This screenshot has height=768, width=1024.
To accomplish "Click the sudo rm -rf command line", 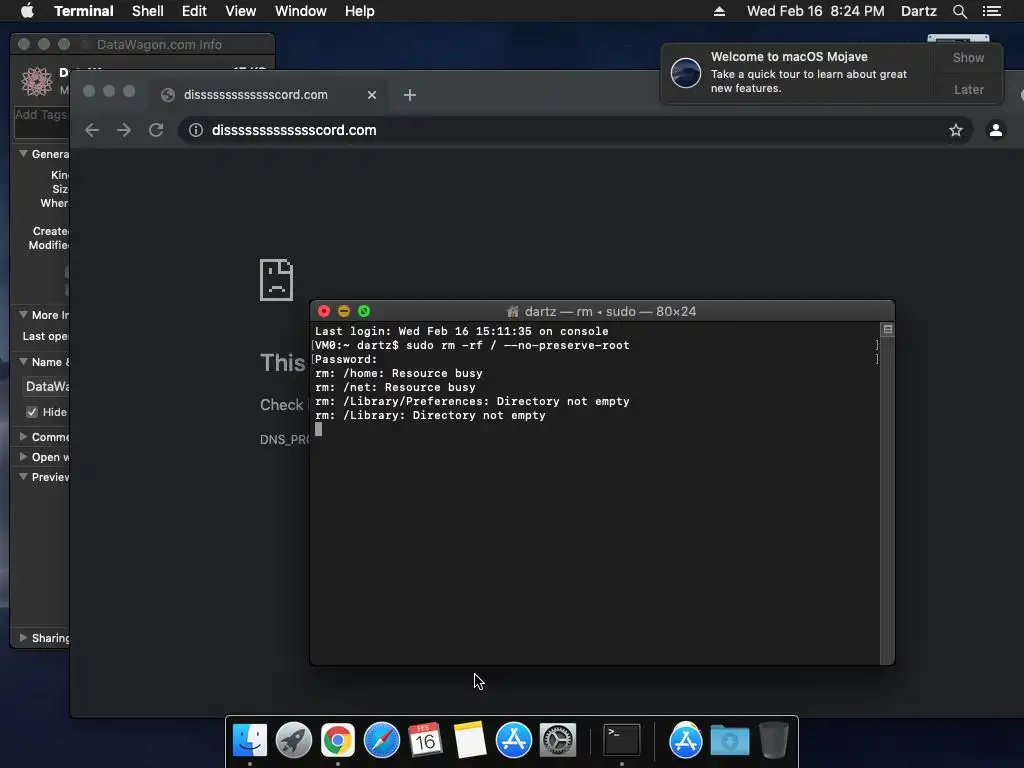I will point(472,345).
